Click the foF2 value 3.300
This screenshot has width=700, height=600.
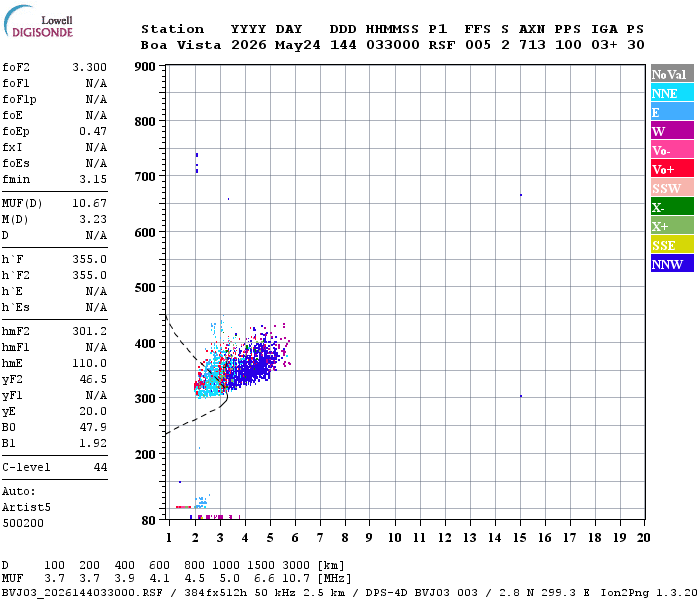pyautogui.click(x=89, y=67)
